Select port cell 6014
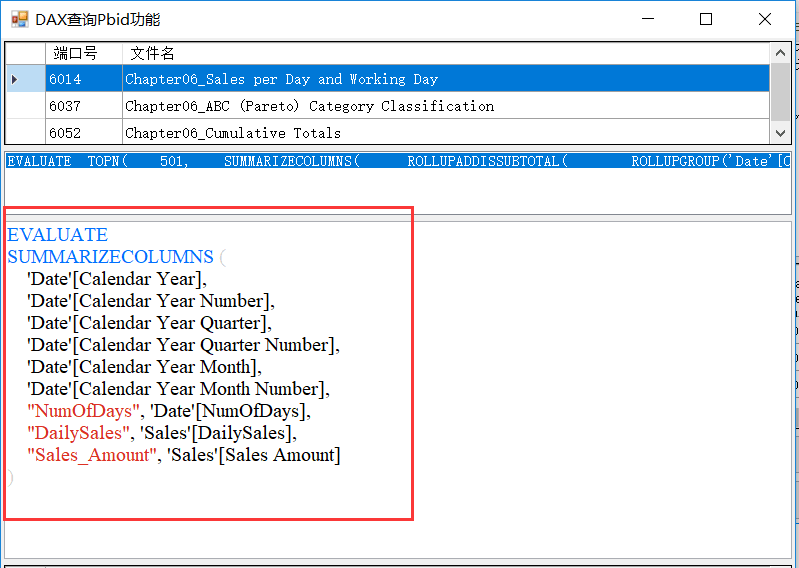799x568 pixels. tap(84, 79)
